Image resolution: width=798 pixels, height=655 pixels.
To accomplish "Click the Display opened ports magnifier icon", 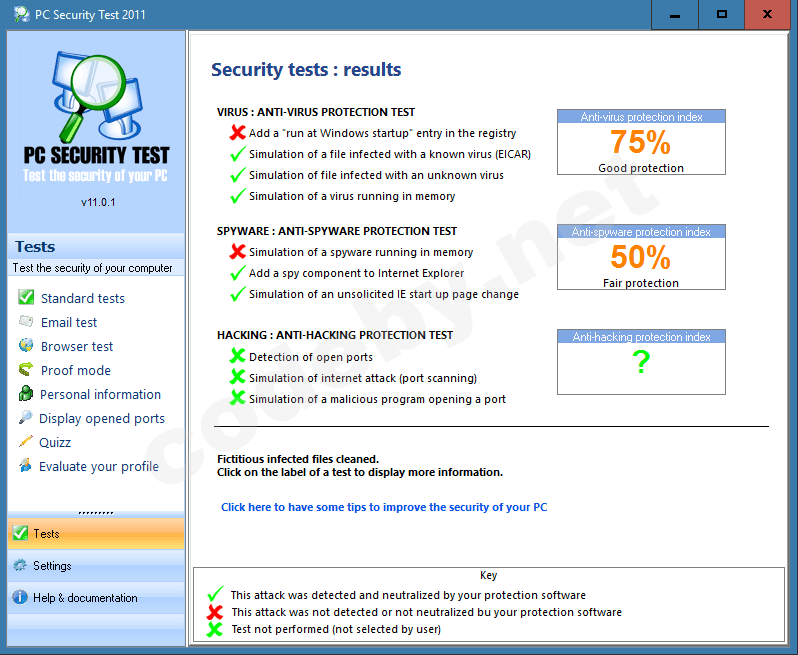I will (25, 417).
